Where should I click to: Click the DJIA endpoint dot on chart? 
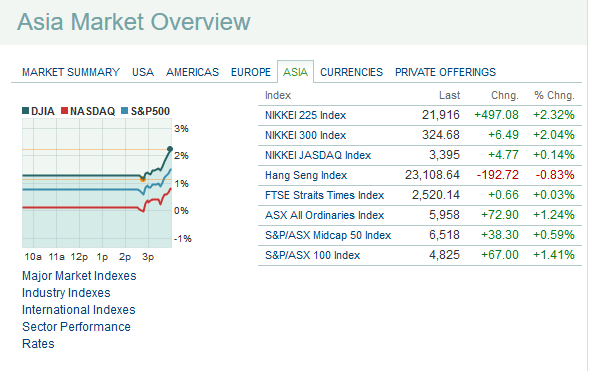(x=170, y=149)
